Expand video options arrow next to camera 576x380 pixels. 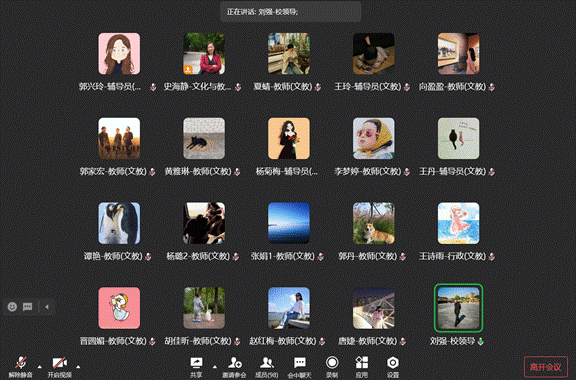click(x=78, y=366)
